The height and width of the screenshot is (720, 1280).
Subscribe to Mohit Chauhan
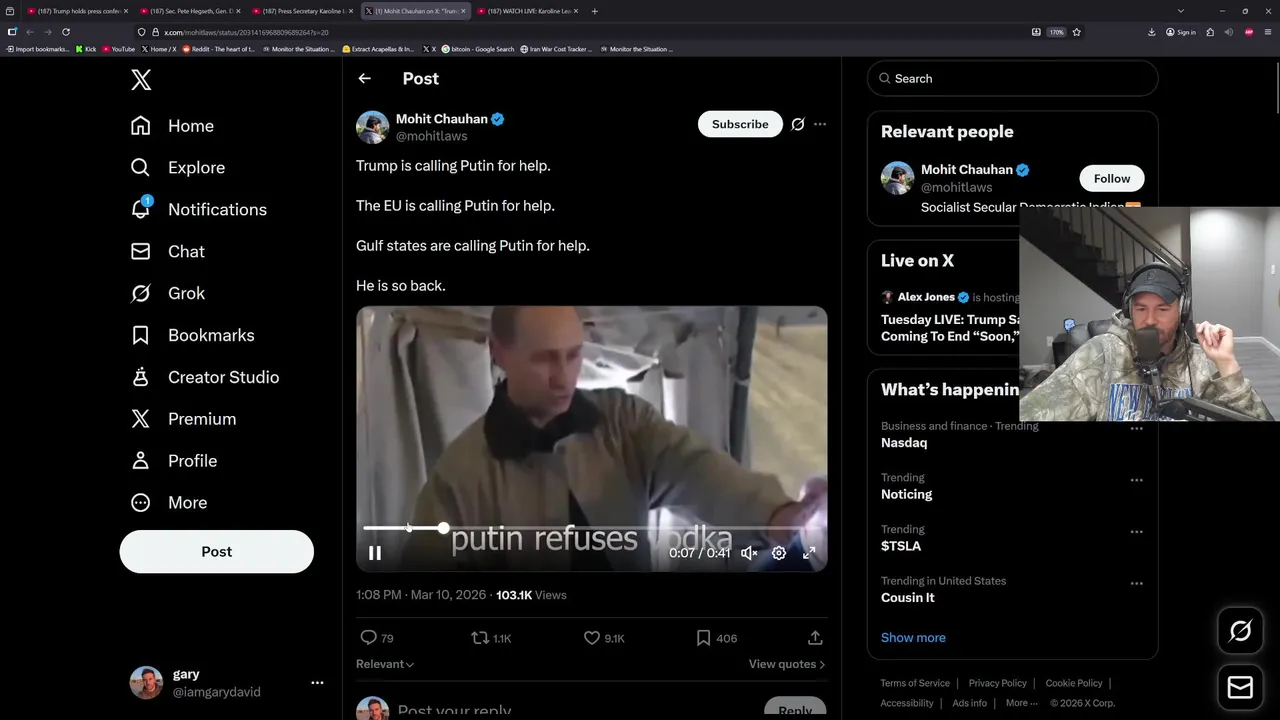740,124
